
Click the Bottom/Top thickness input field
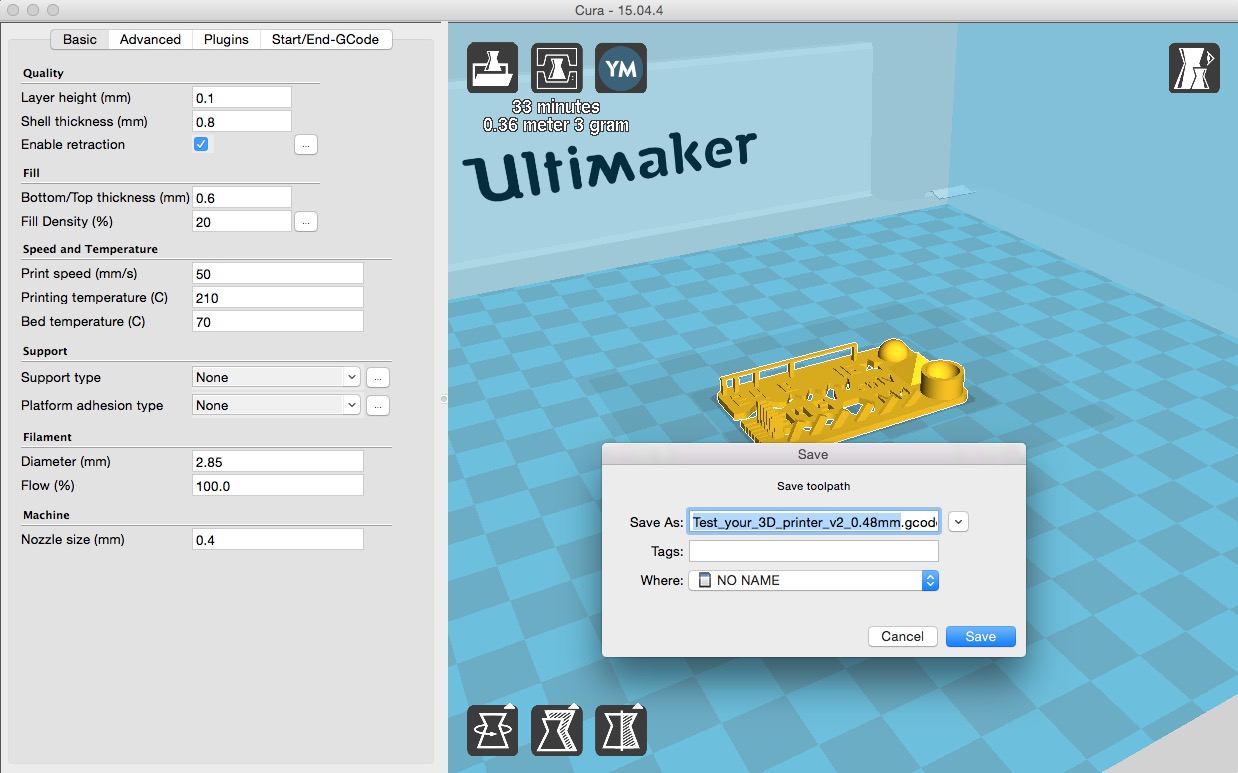(x=242, y=197)
